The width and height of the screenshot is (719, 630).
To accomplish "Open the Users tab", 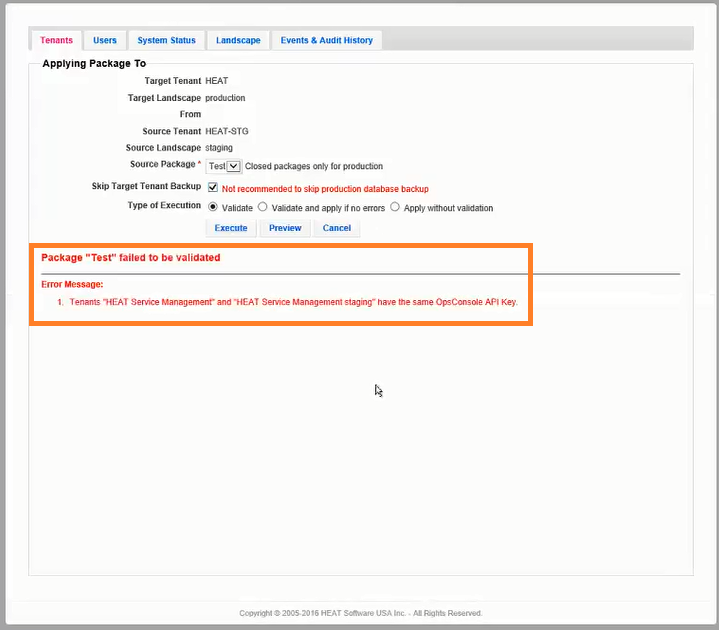I will [x=105, y=40].
